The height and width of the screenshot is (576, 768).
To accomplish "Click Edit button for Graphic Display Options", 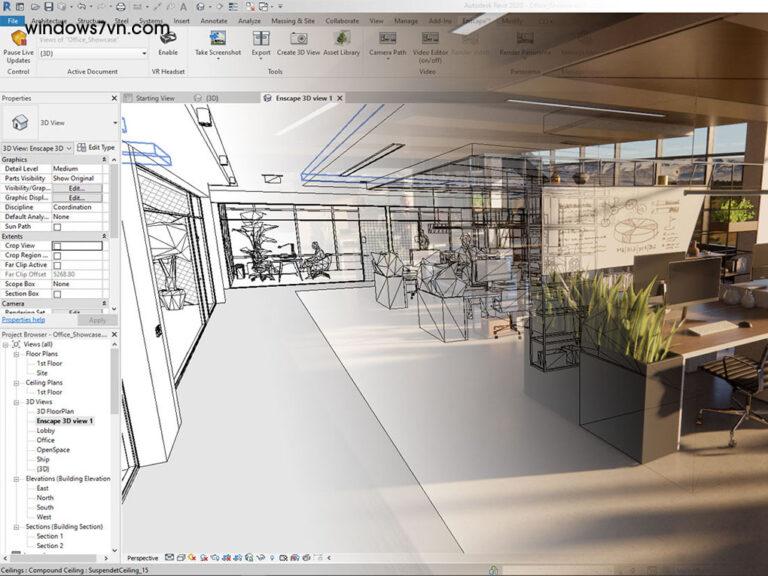I will click(77, 198).
